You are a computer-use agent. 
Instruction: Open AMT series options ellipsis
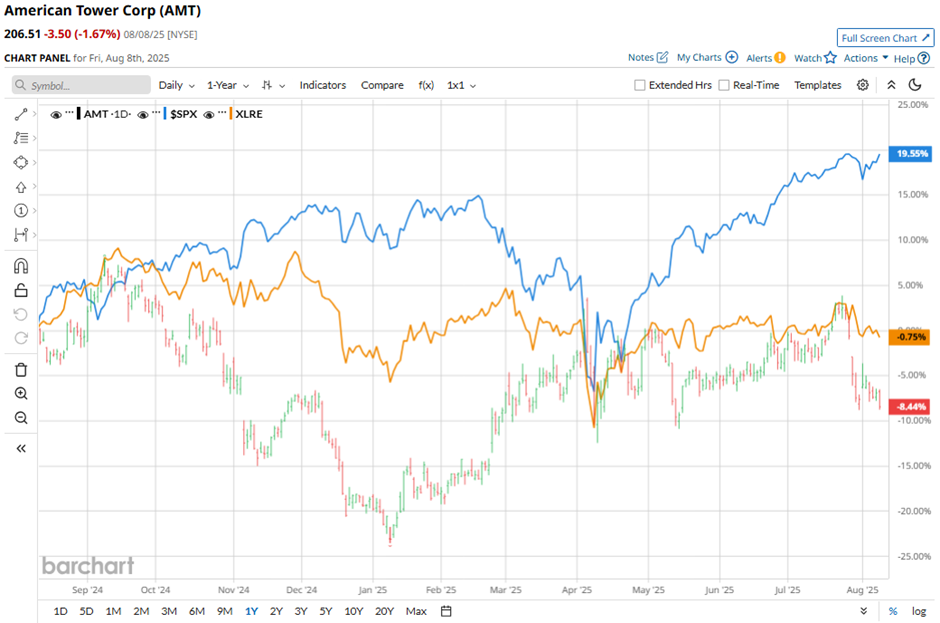pos(70,112)
